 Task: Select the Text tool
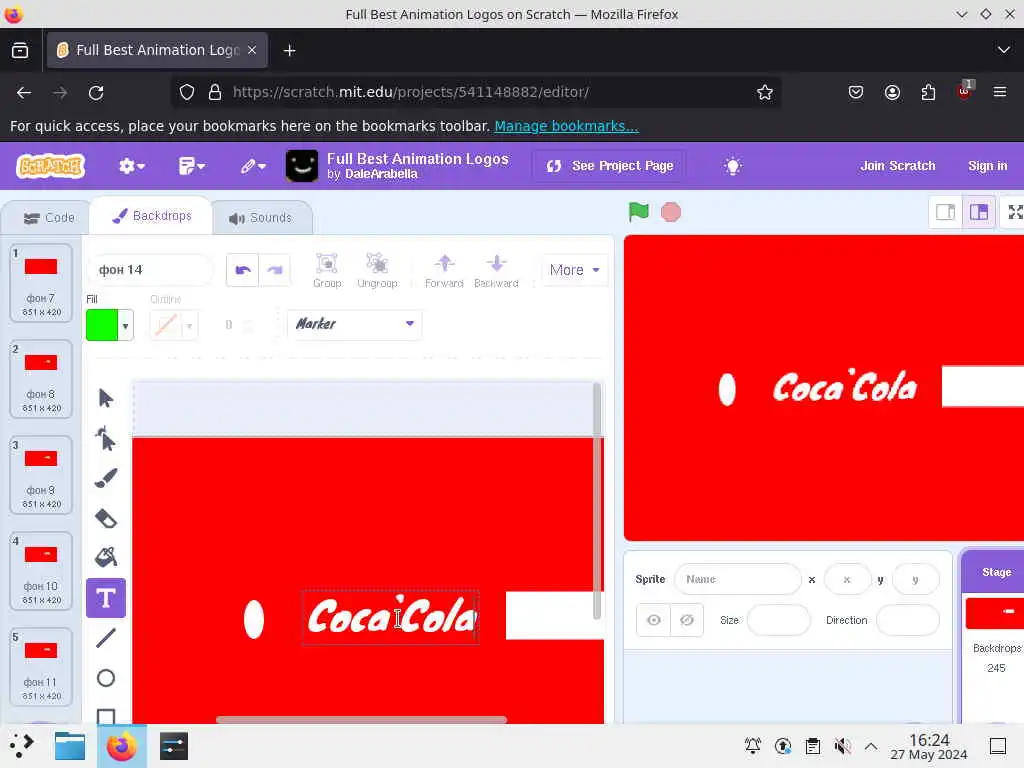(x=105, y=598)
